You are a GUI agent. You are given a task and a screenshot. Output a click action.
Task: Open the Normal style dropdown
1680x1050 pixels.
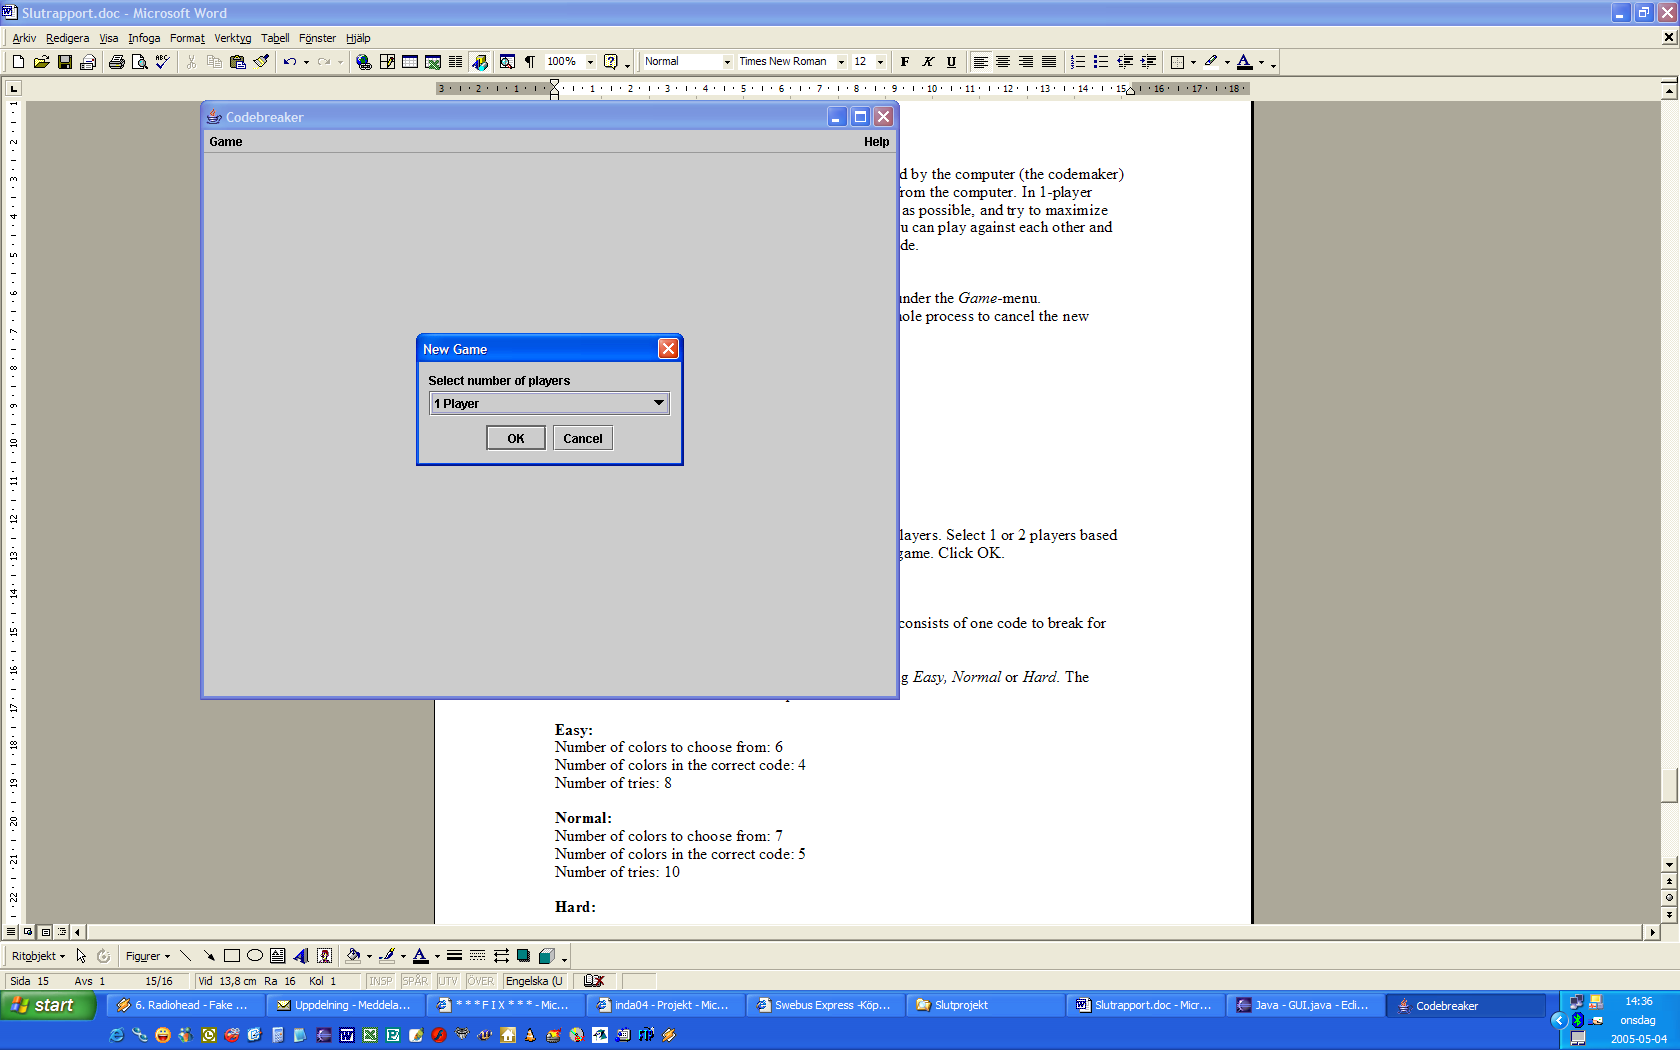point(727,62)
